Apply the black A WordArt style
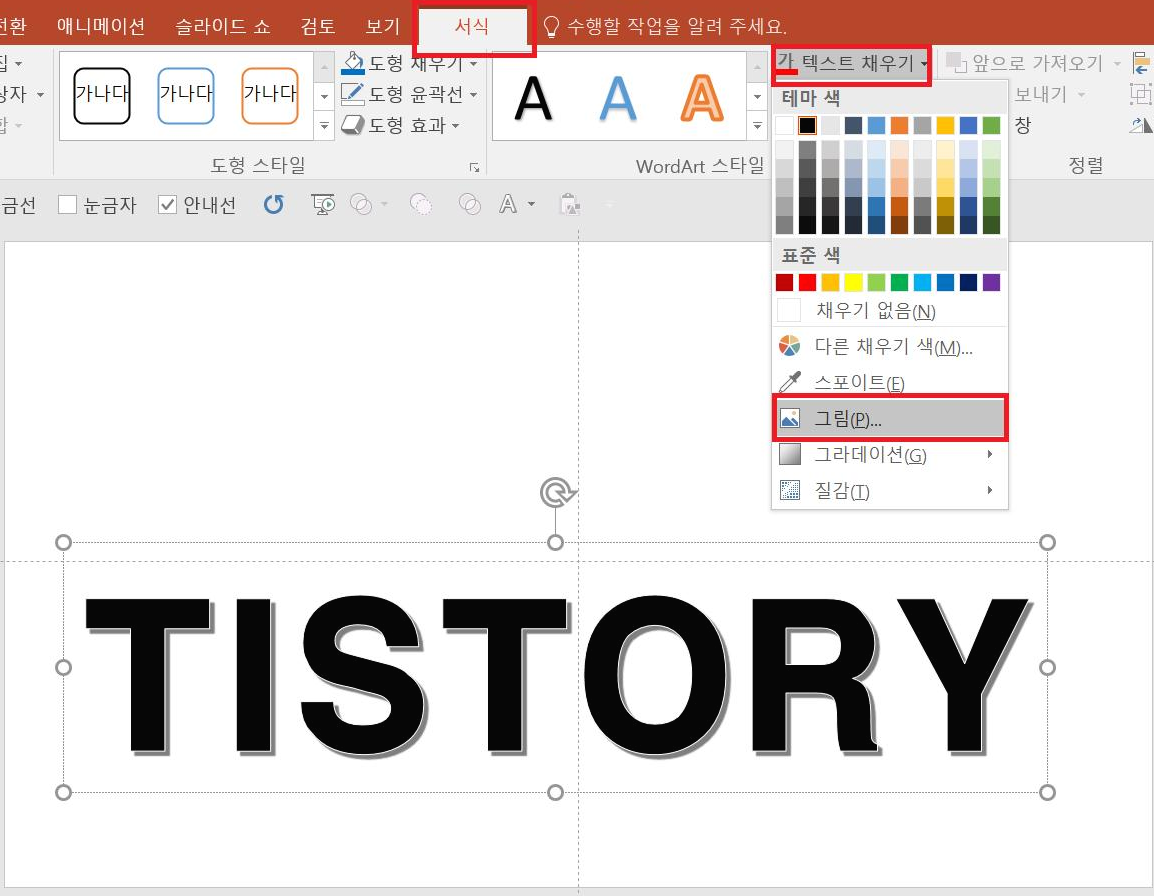Screen dimensions: 1154x896 [x=533, y=98]
